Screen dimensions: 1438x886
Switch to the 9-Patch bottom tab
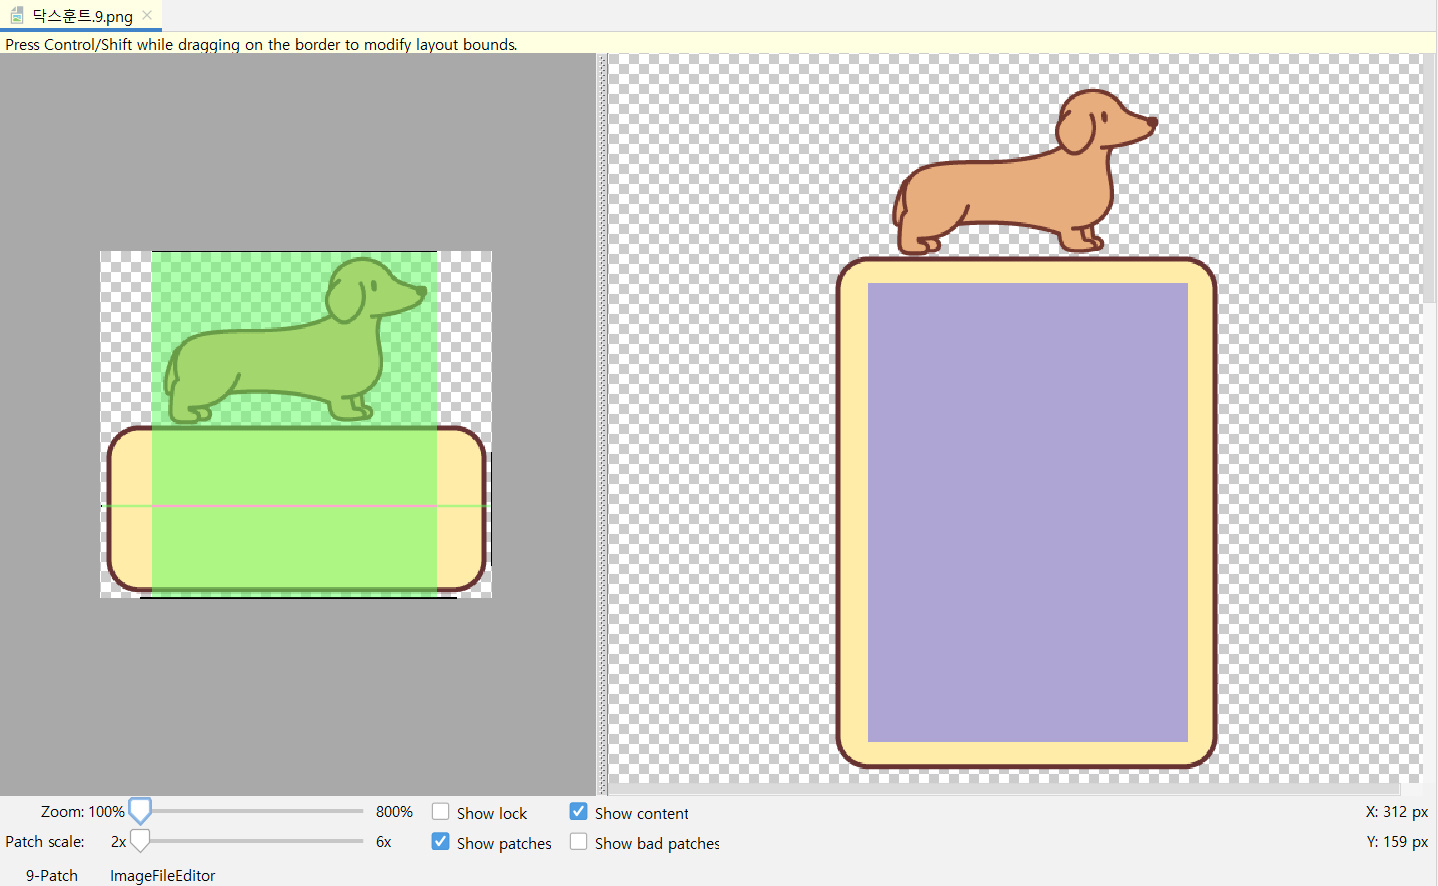click(52, 875)
